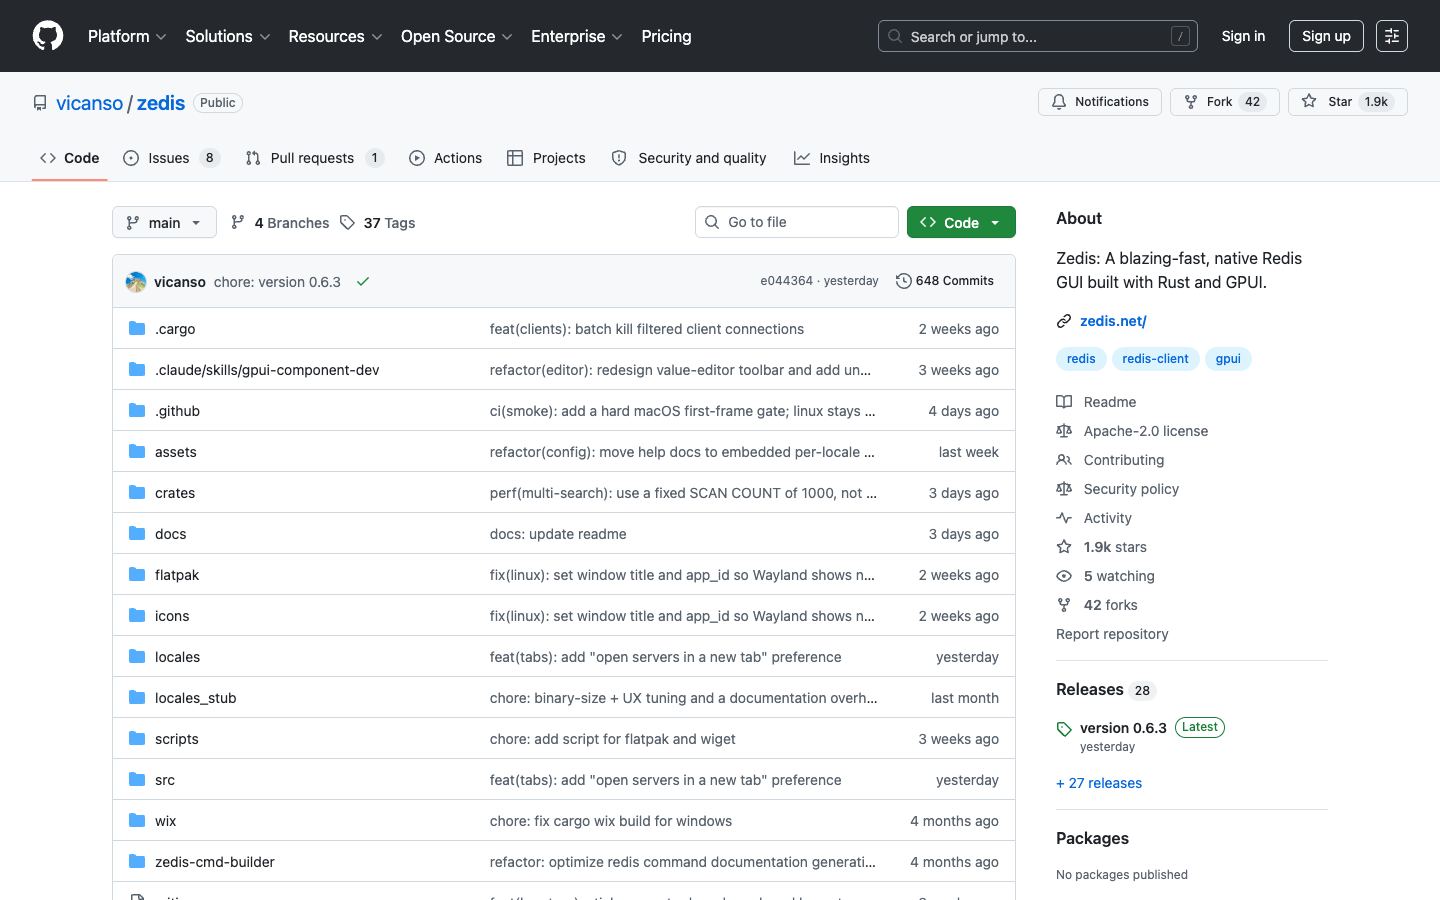This screenshot has height=900, width=1440.
Task: Click the fork icon next to 42 forks
Action: (x=1064, y=605)
